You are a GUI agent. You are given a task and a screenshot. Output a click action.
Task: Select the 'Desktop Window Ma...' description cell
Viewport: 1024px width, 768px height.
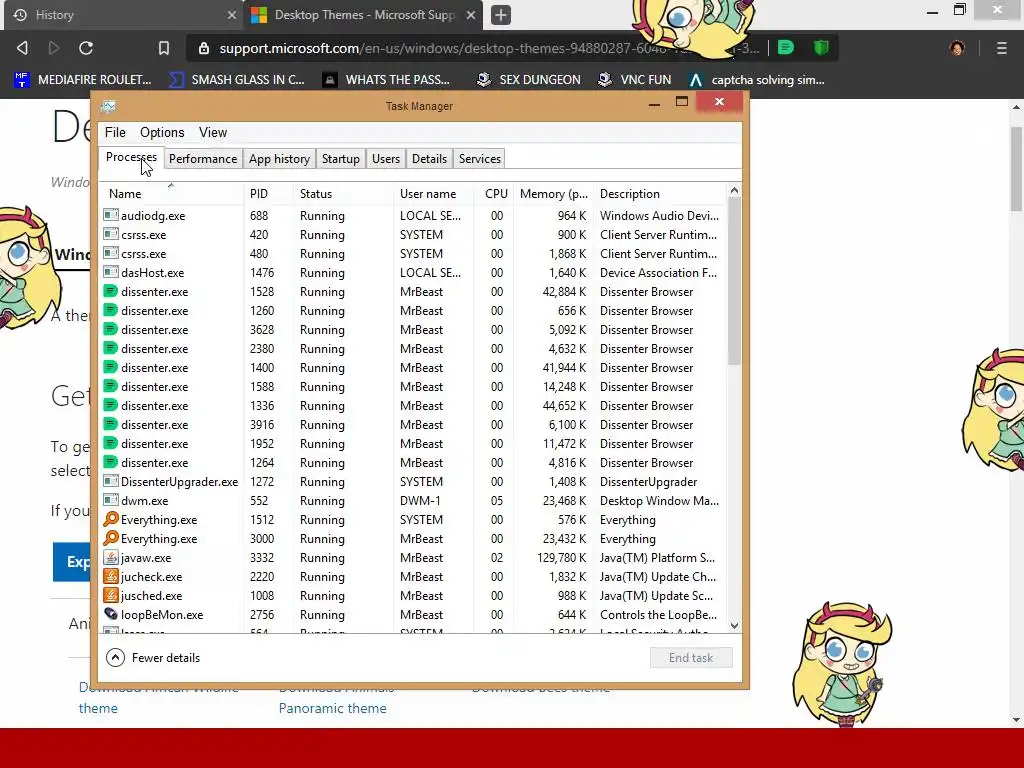tap(659, 501)
